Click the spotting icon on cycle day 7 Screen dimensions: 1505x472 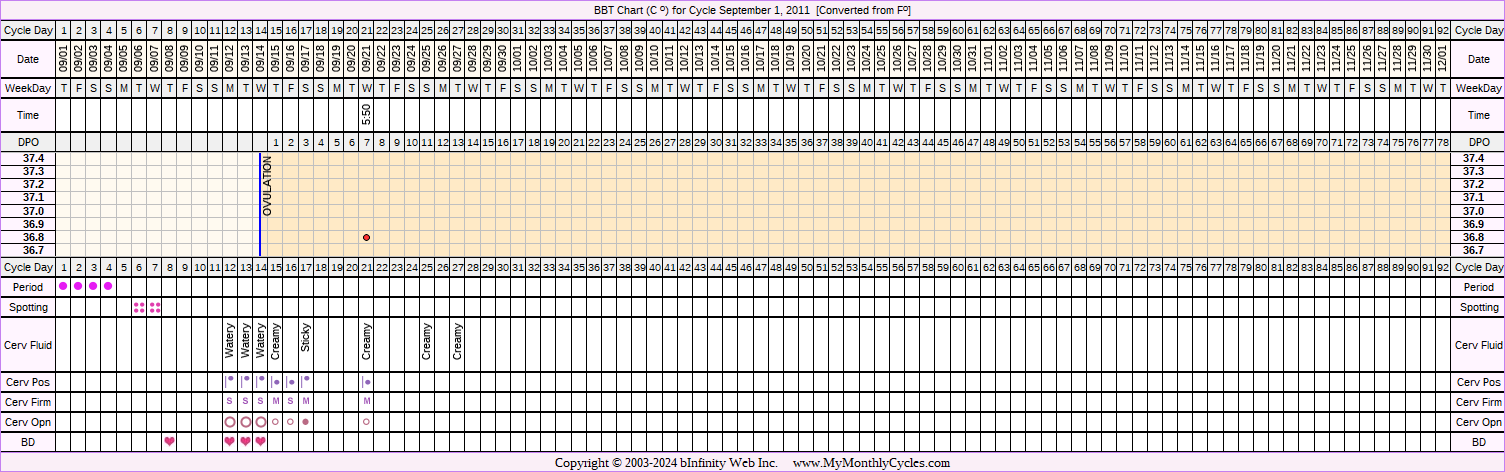pos(154,307)
